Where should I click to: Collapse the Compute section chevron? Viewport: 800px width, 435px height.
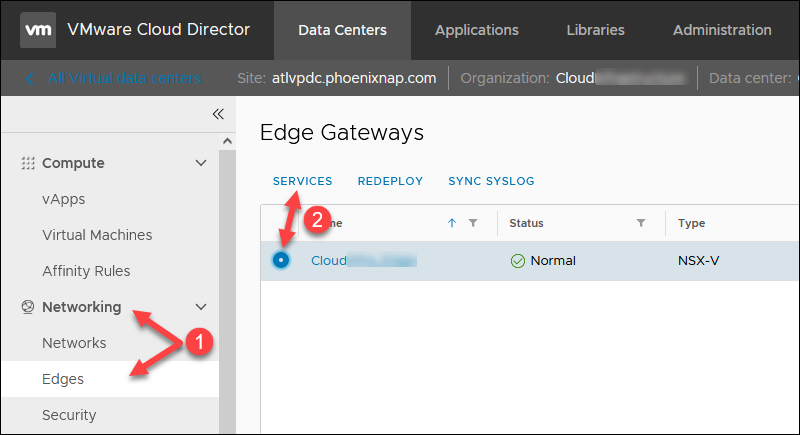(201, 163)
